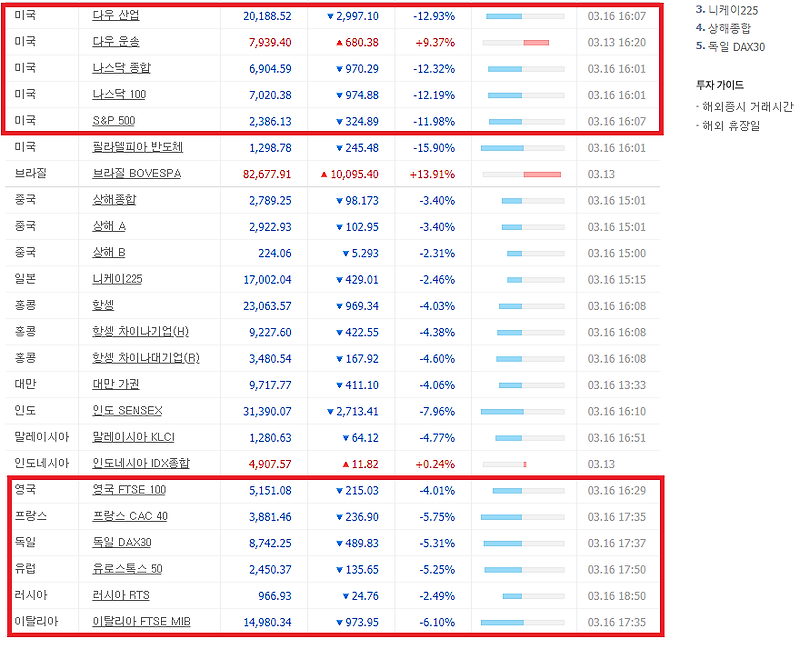Open the 해외 휴장일 guide link

click(731, 126)
